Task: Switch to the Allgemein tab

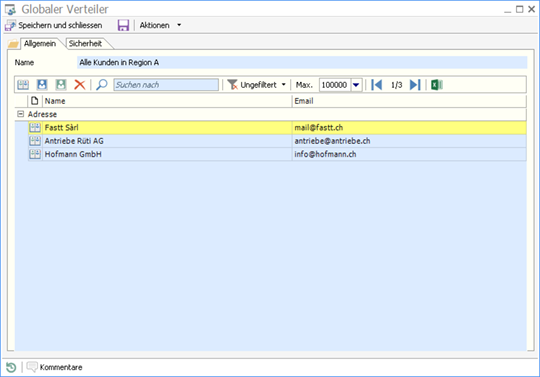Action: tap(40, 43)
